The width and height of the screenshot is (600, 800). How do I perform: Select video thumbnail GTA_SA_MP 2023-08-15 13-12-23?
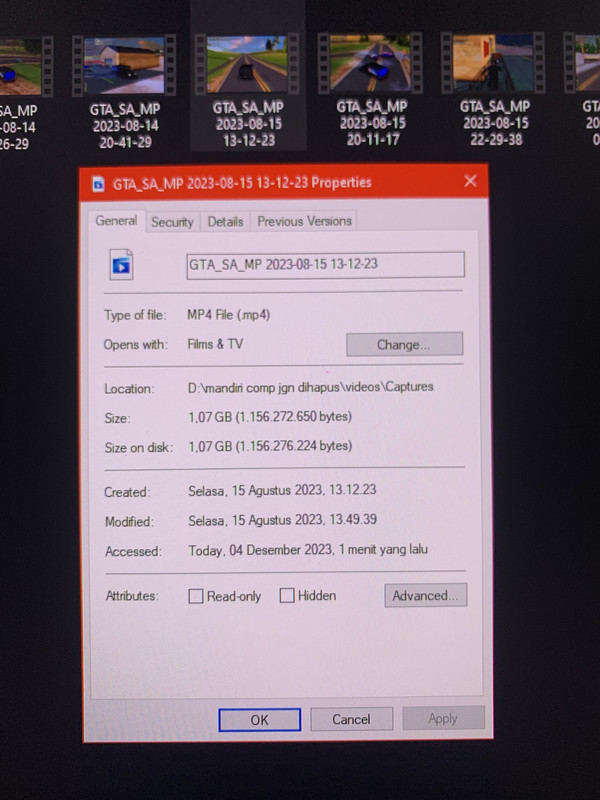coord(247,64)
